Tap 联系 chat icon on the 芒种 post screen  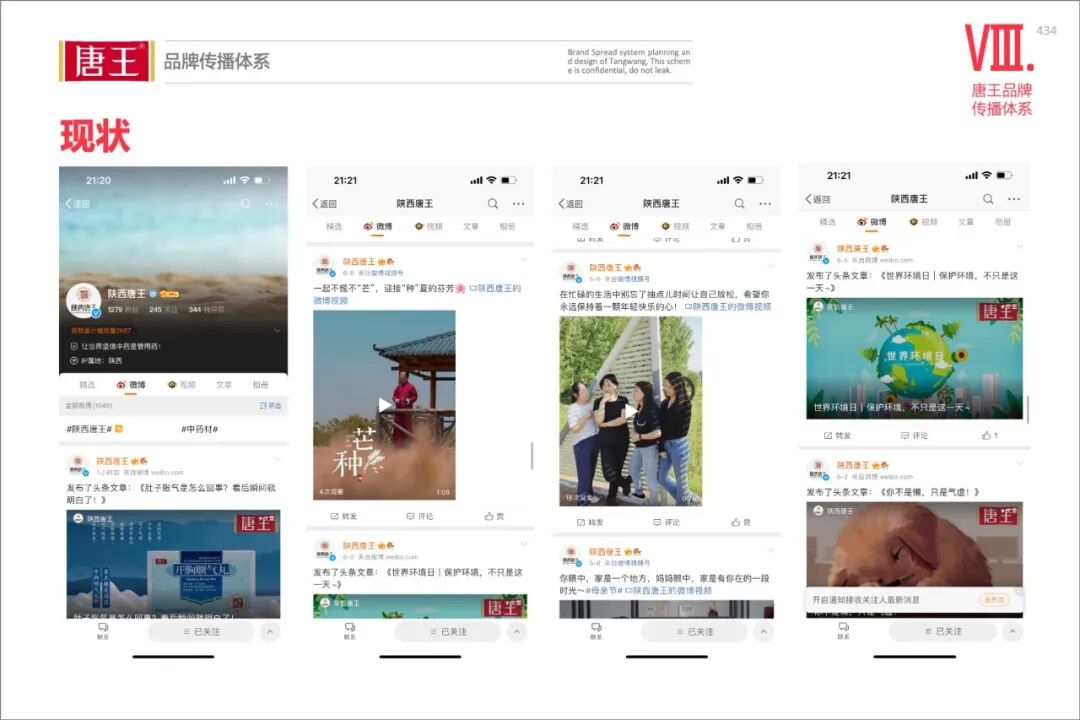(350, 631)
